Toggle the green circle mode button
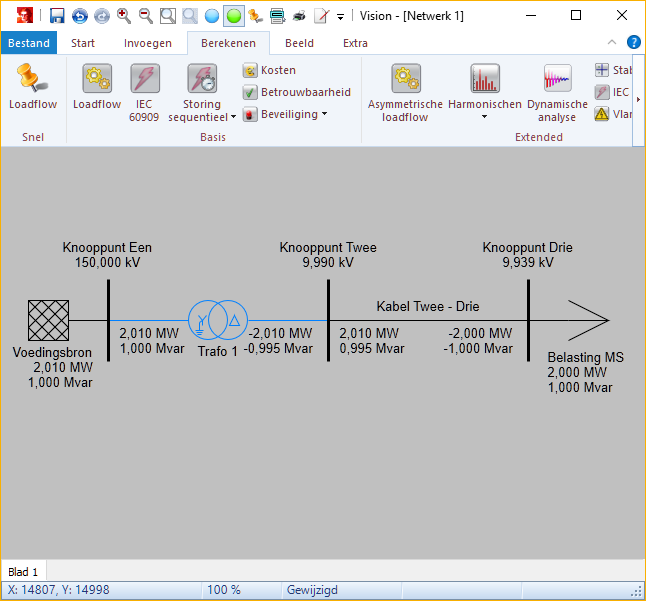 point(233,16)
